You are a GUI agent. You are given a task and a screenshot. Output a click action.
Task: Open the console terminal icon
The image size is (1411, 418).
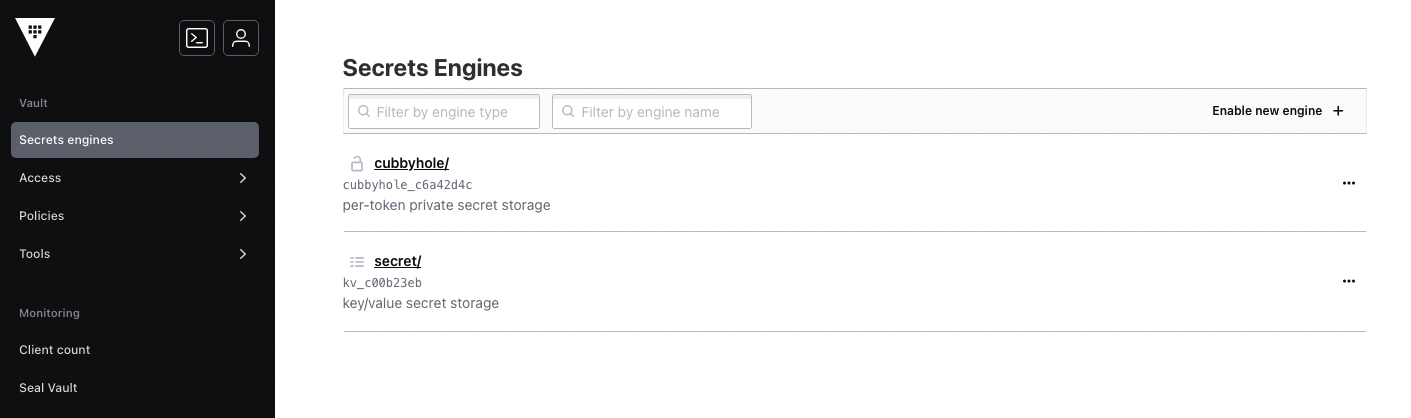[x=197, y=38]
